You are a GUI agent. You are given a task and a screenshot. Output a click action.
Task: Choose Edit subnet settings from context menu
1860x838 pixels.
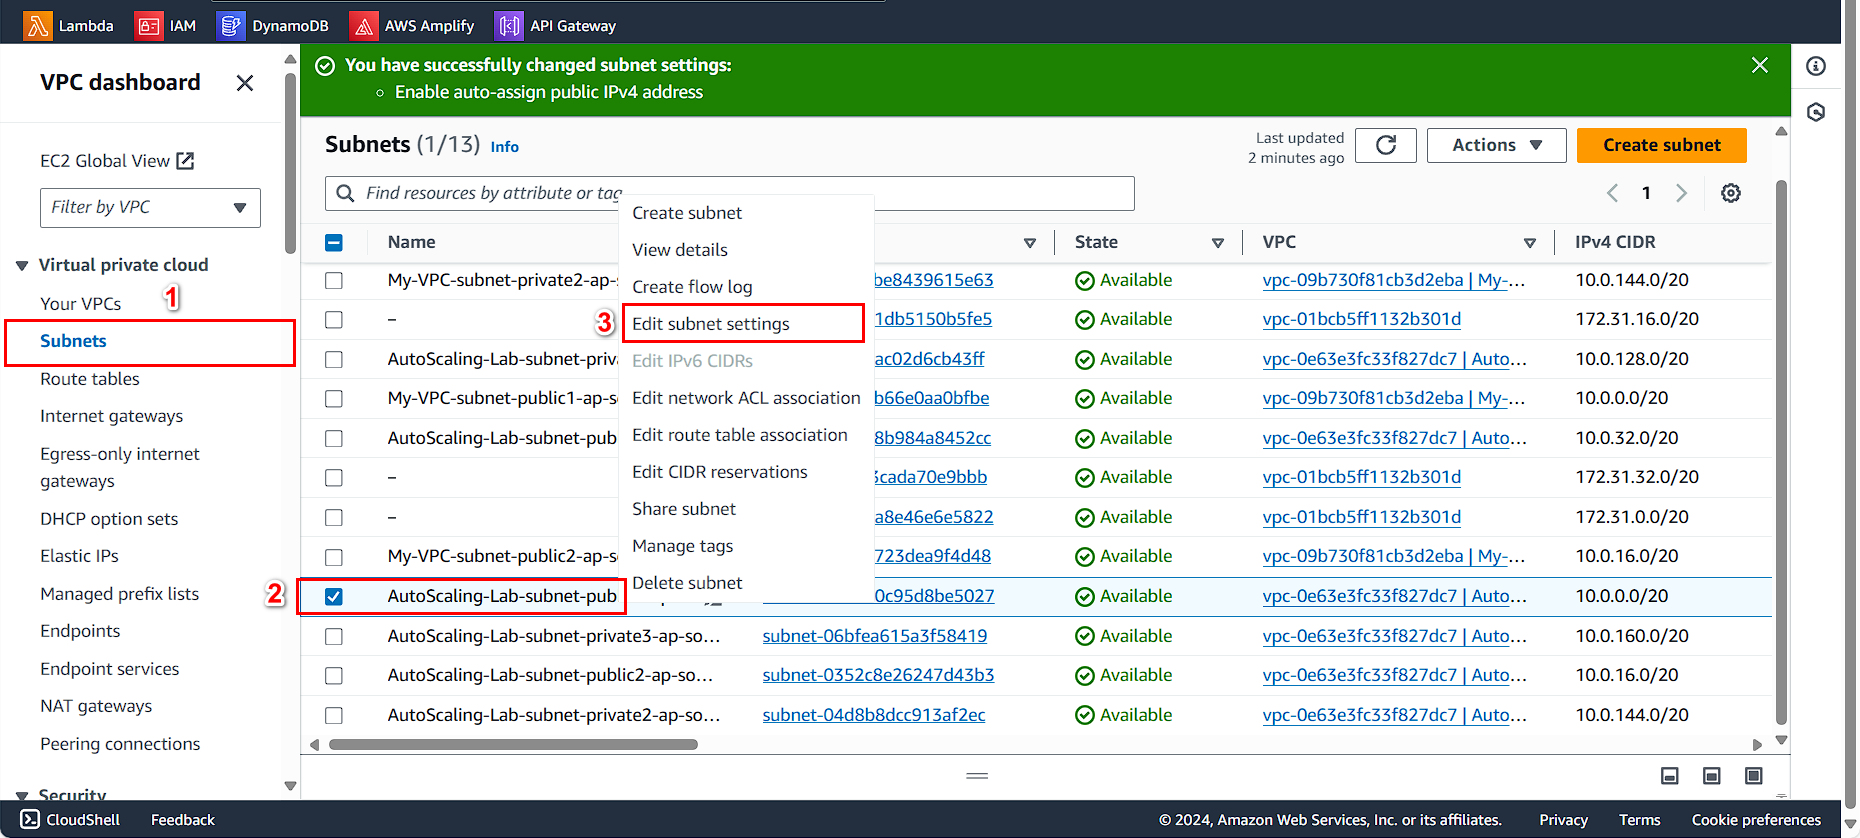point(743,324)
